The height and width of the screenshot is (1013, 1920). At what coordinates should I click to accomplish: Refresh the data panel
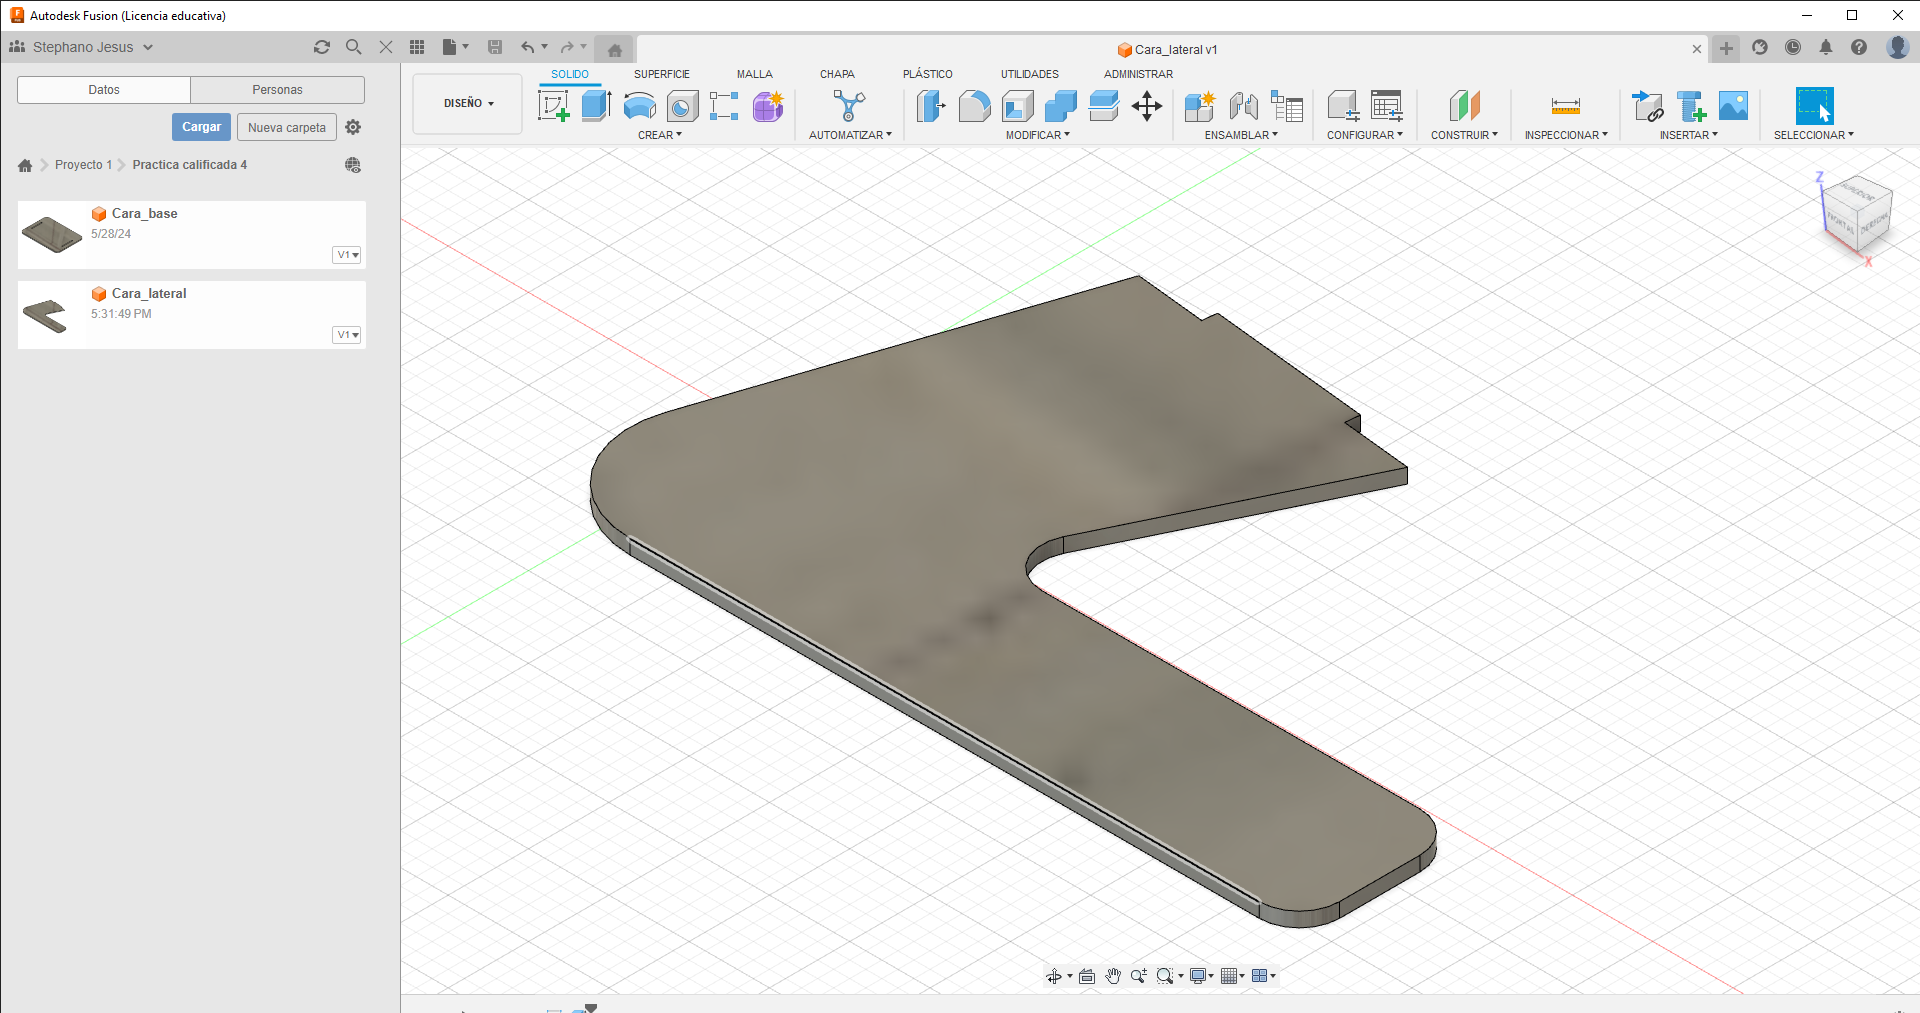point(322,47)
